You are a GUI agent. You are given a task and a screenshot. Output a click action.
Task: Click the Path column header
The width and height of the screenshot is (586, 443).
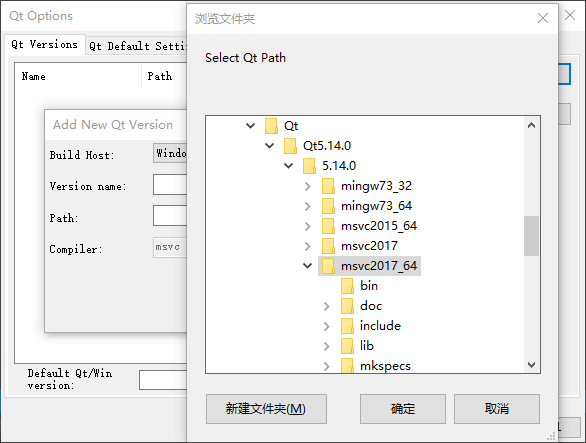[x=164, y=76]
